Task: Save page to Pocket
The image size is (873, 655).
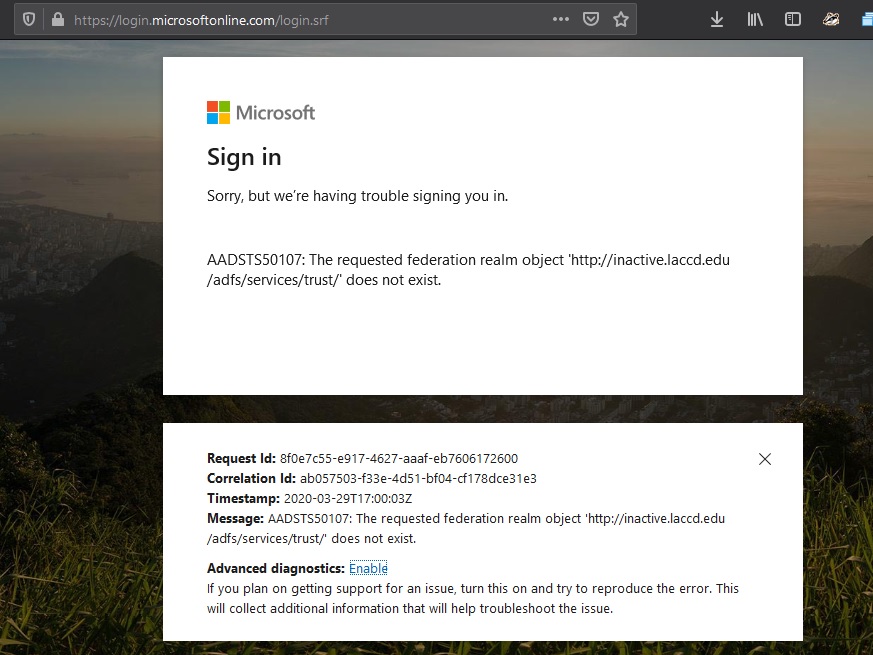Action: point(591,19)
